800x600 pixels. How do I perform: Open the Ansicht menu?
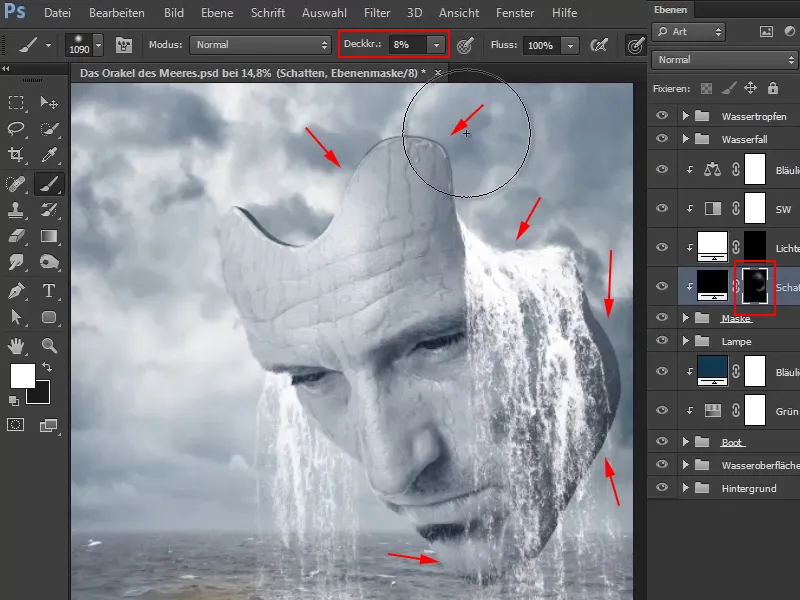point(459,13)
